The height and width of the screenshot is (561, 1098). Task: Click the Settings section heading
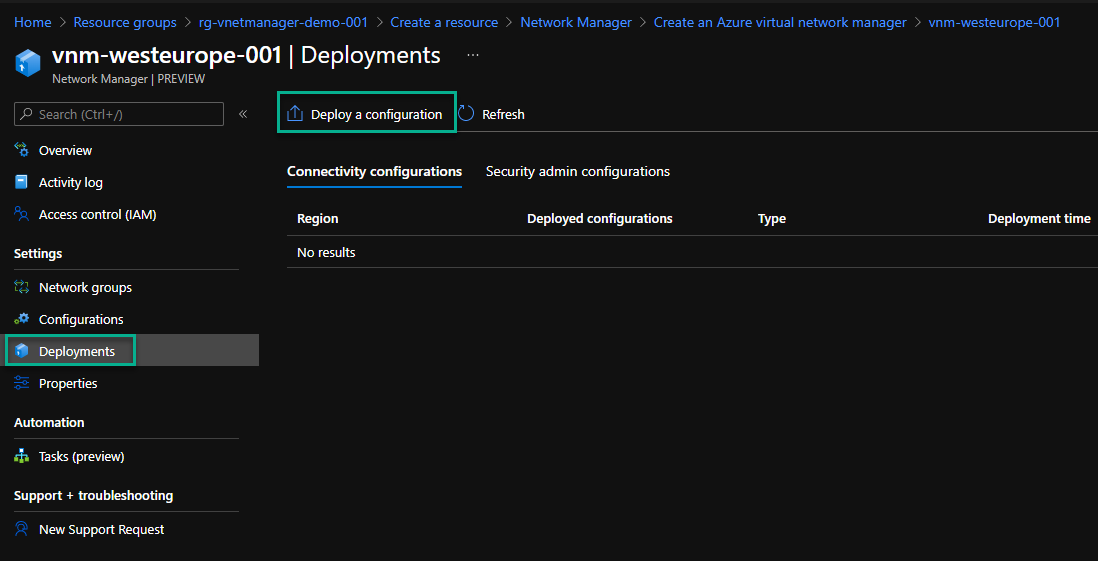tap(38, 253)
